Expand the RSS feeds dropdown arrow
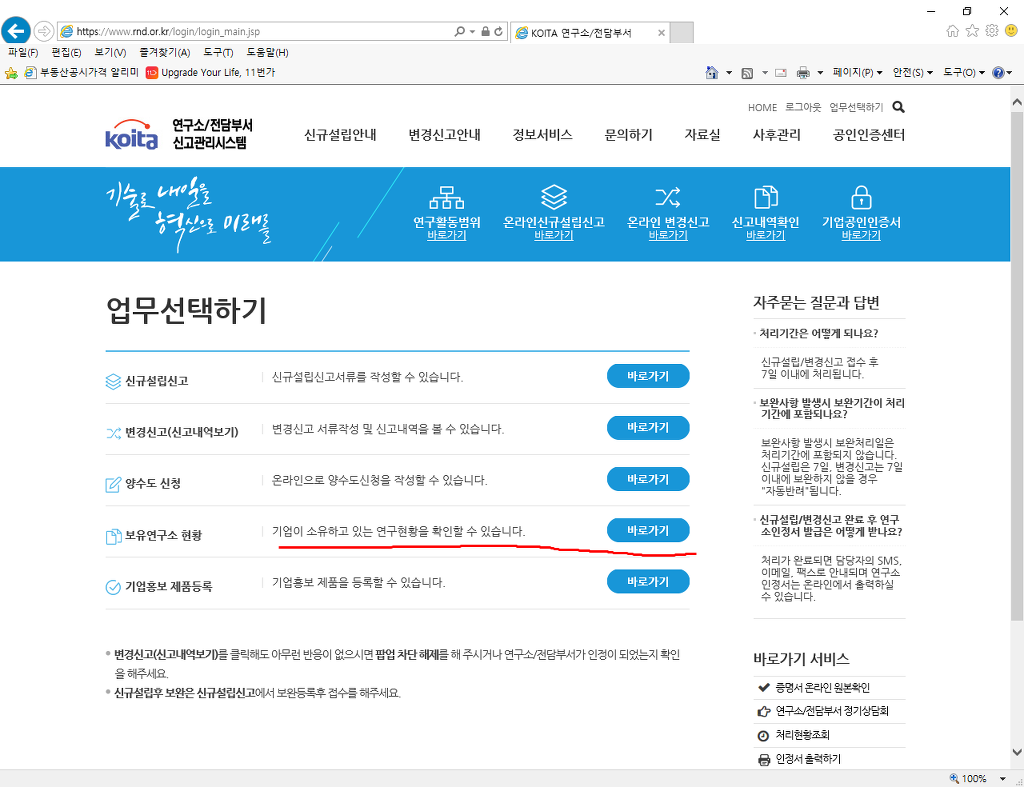1024x787 pixels. (765, 72)
